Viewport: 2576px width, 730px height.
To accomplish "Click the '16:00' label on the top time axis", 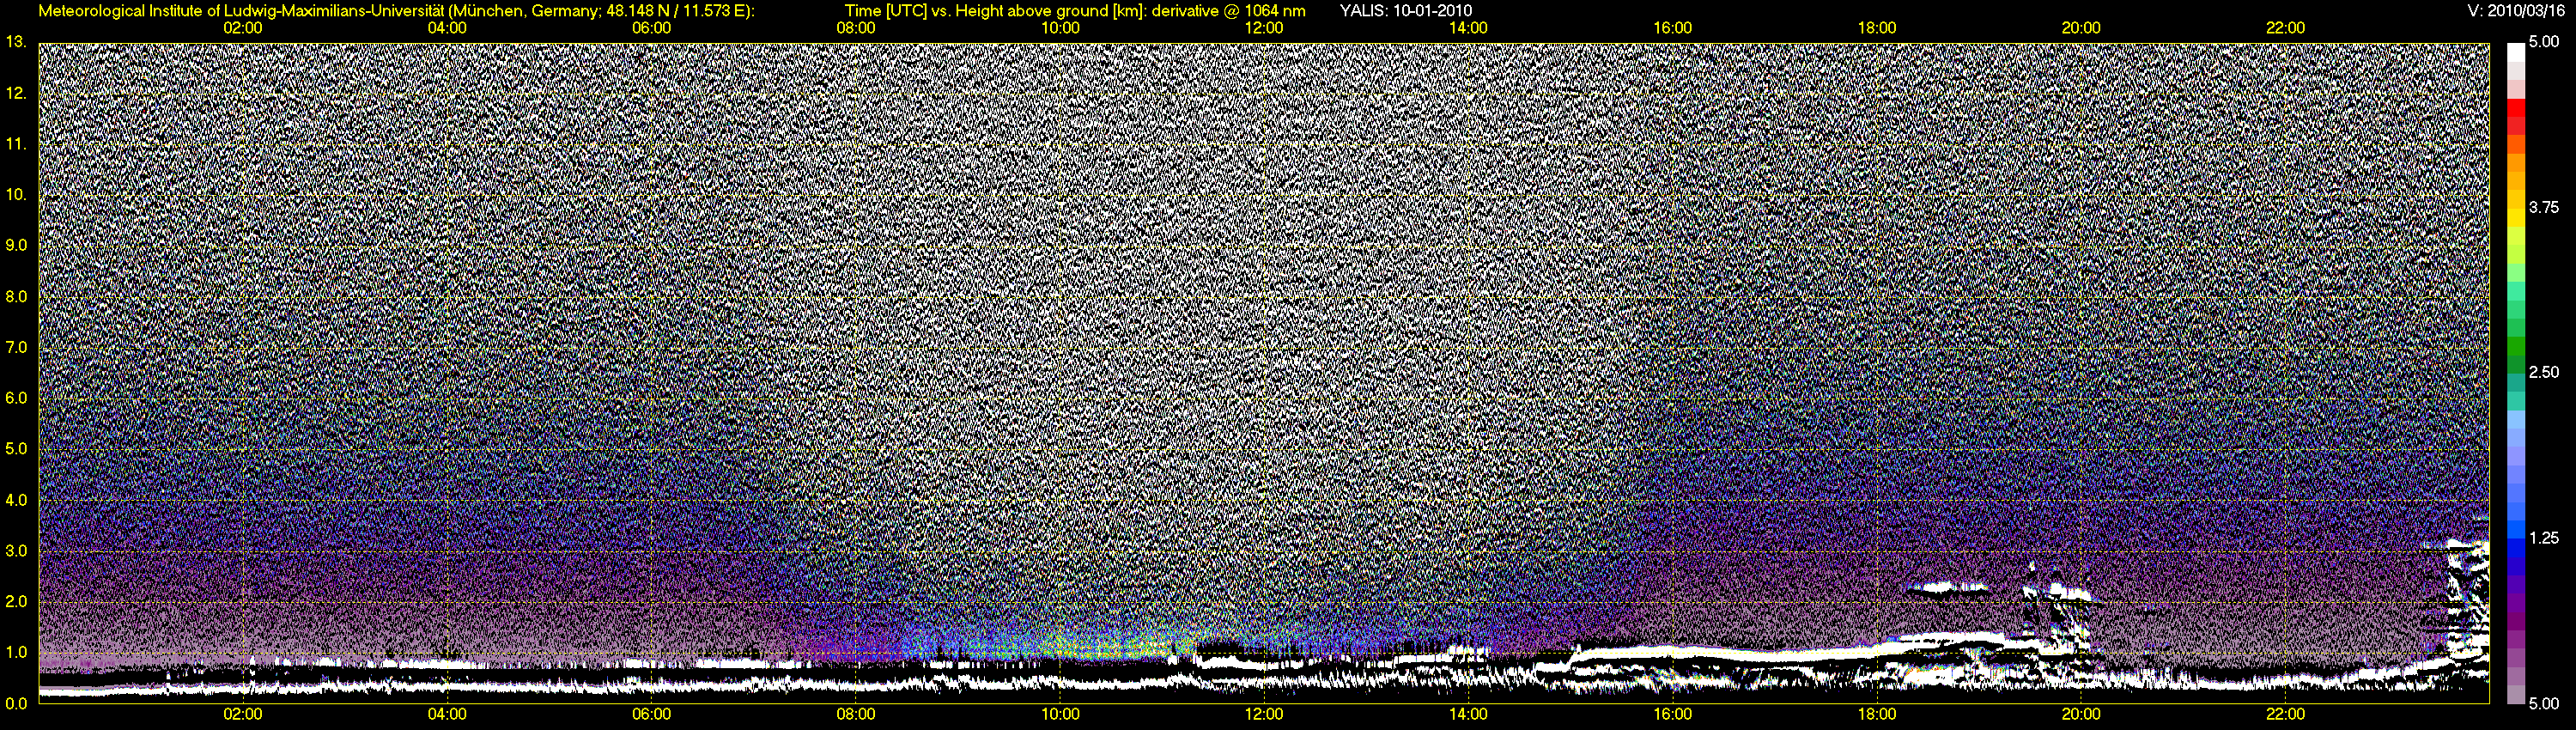I will 1673,28.
